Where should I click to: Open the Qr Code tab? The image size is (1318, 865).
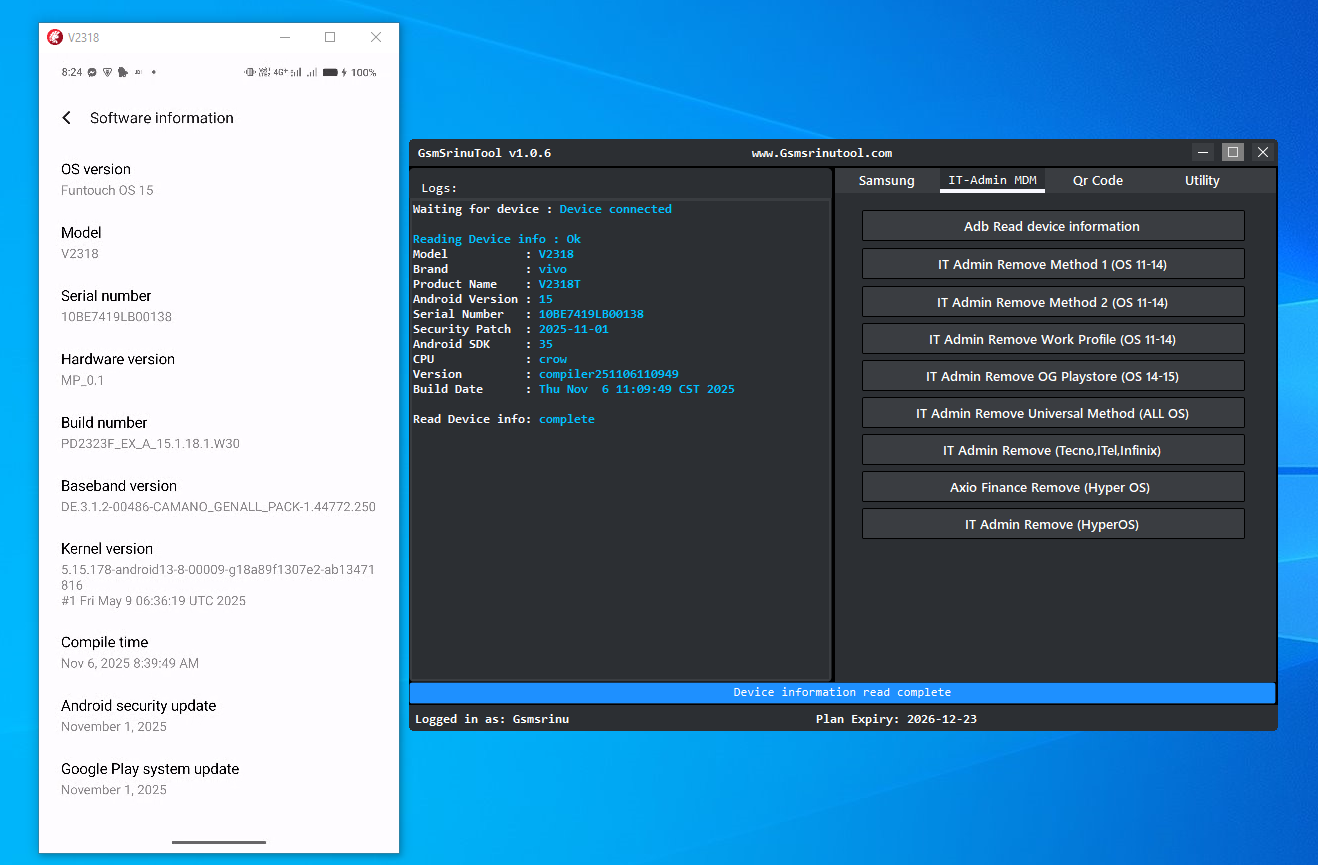pos(1097,181)
